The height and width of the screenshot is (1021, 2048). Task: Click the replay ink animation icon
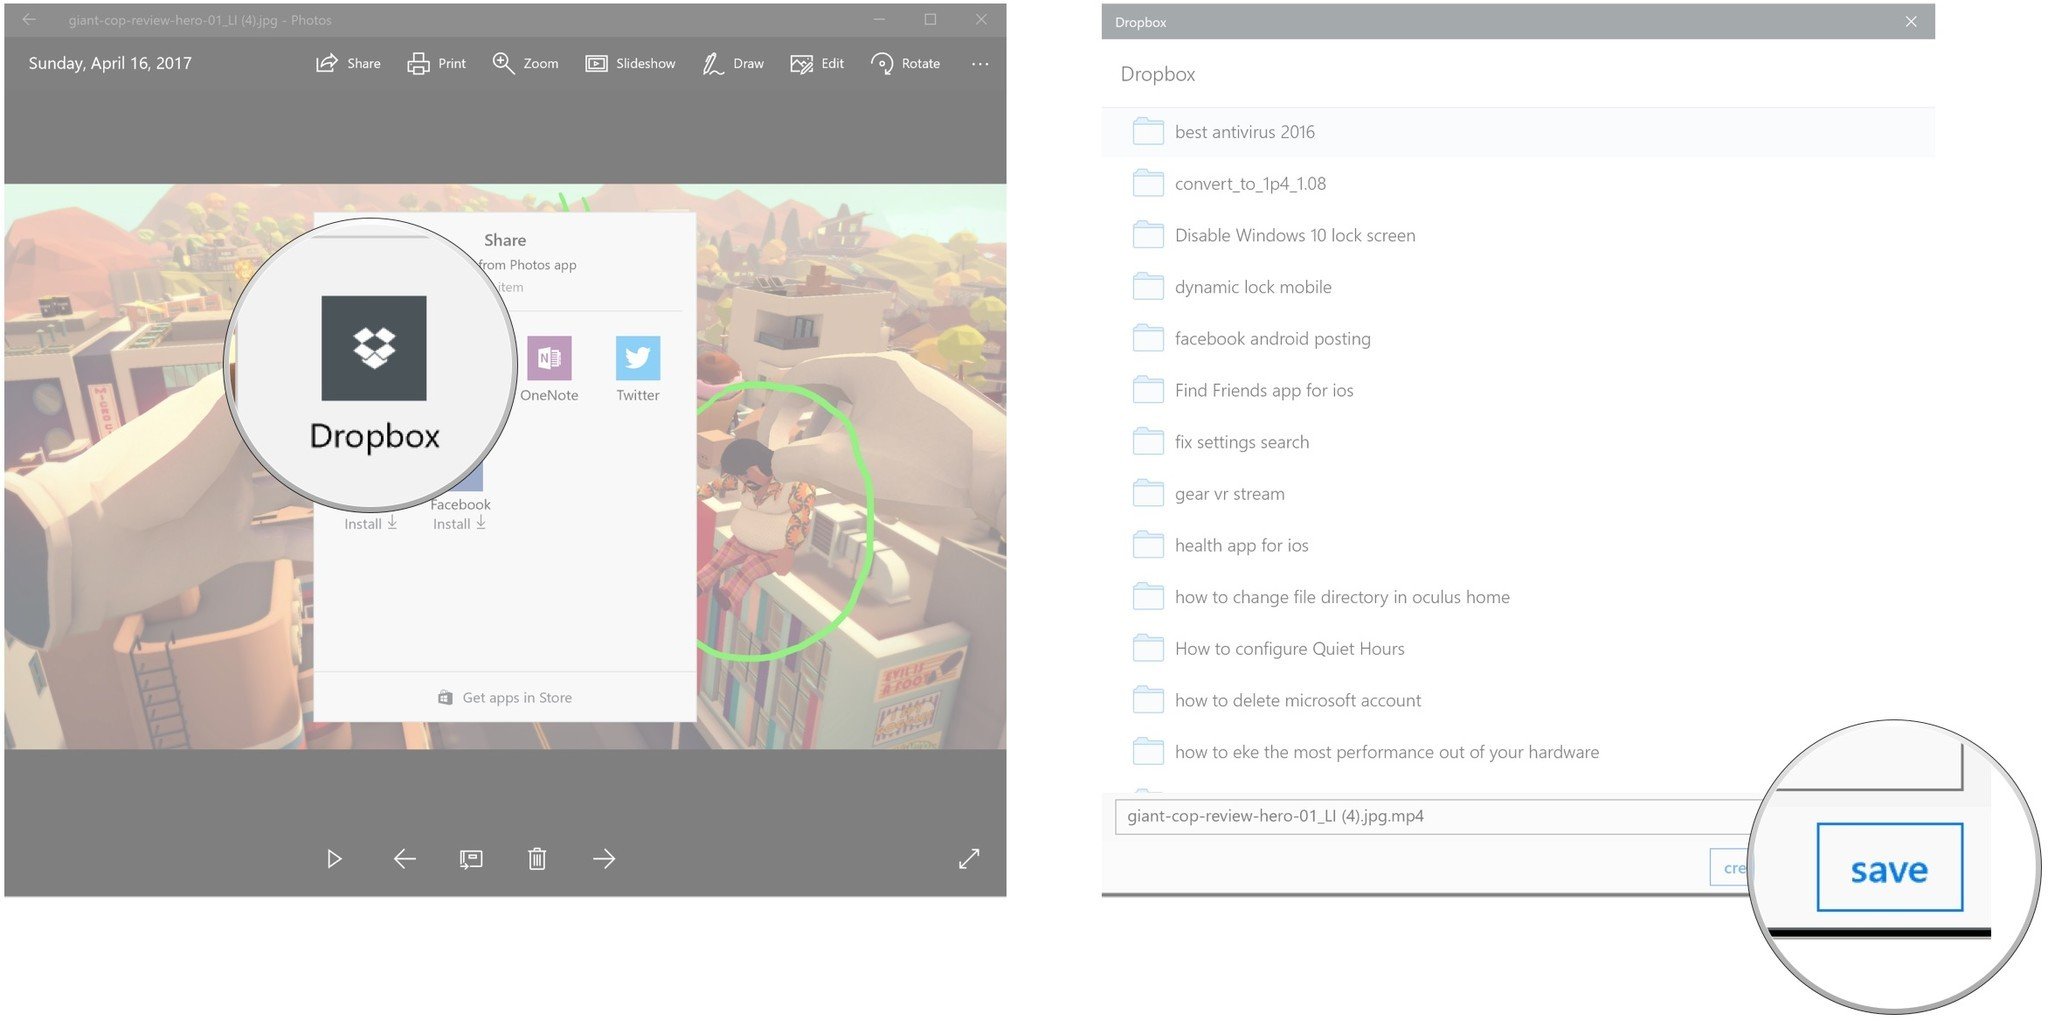coord(471,859)
